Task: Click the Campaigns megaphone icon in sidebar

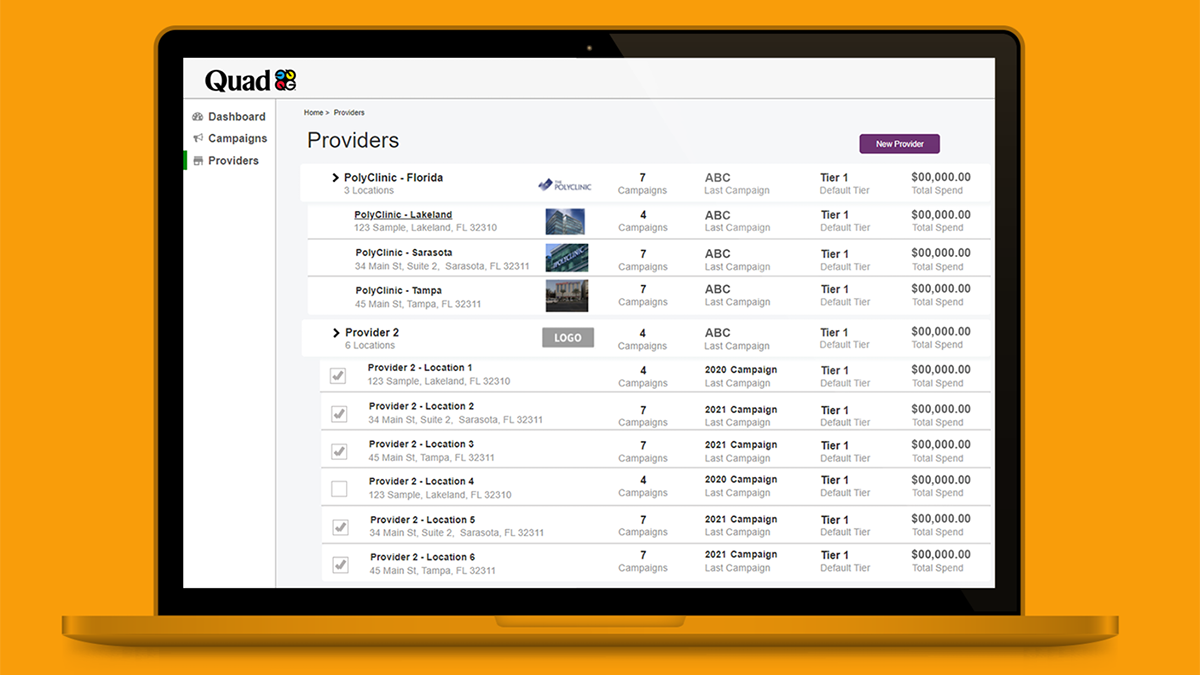Action: (198, 139)
